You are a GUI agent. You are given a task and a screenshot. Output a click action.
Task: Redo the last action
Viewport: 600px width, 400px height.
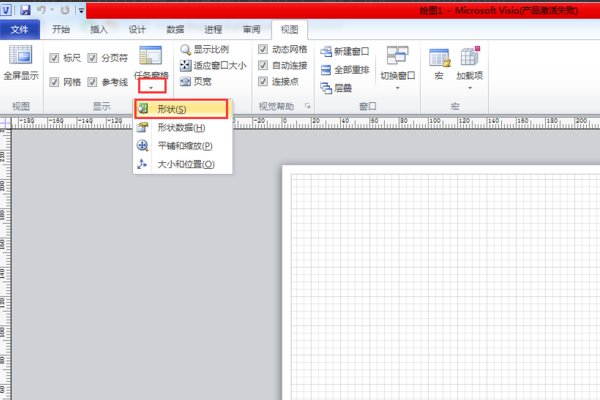tap(65, 10)
